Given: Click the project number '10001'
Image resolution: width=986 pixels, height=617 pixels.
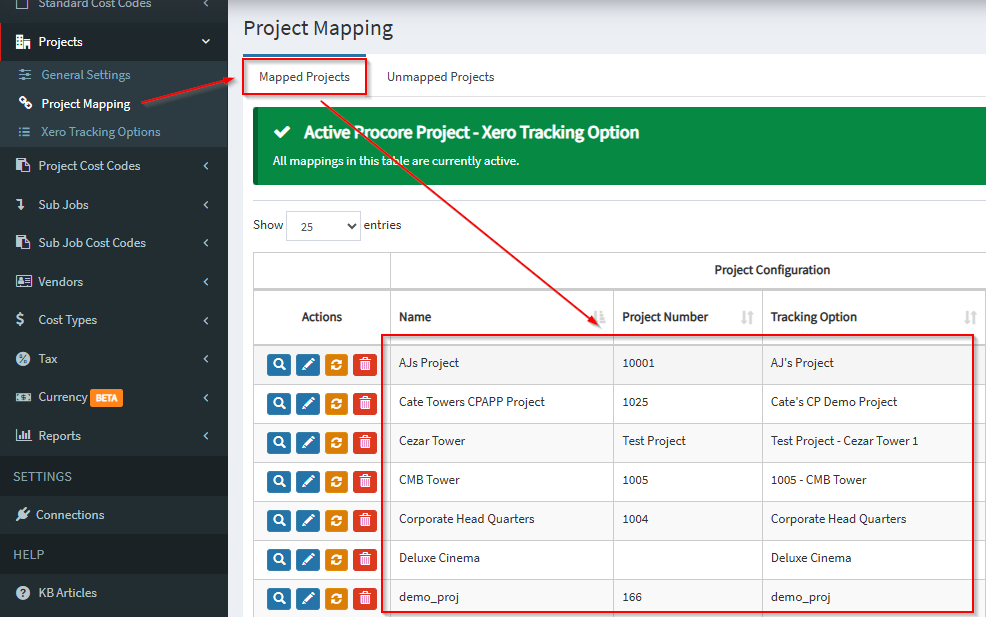Looking at the screenshot, I should coord(638,364).
